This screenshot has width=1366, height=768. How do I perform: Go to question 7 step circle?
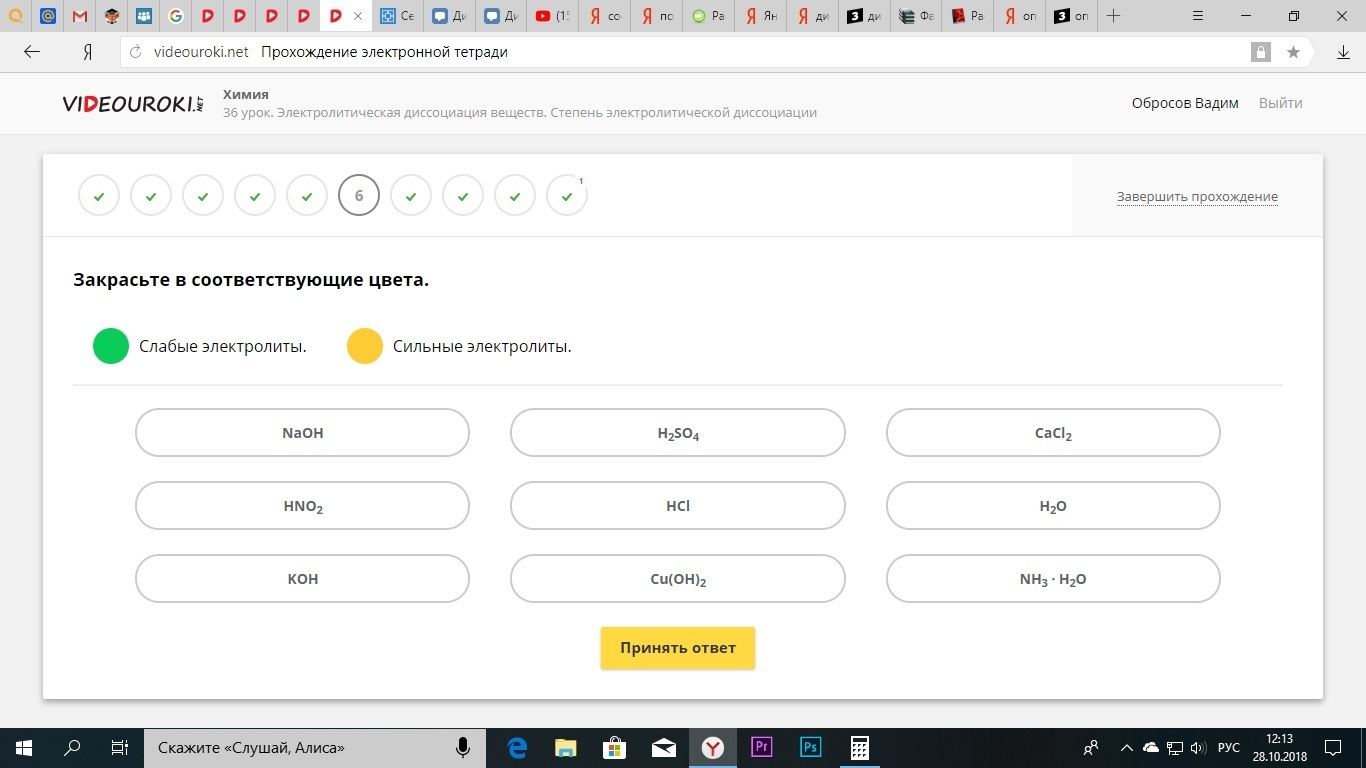tap(411, 196)
